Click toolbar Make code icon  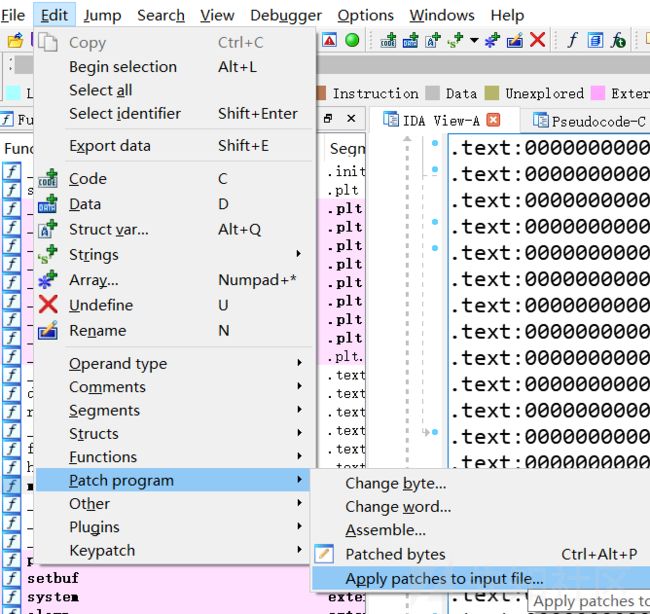388,40
